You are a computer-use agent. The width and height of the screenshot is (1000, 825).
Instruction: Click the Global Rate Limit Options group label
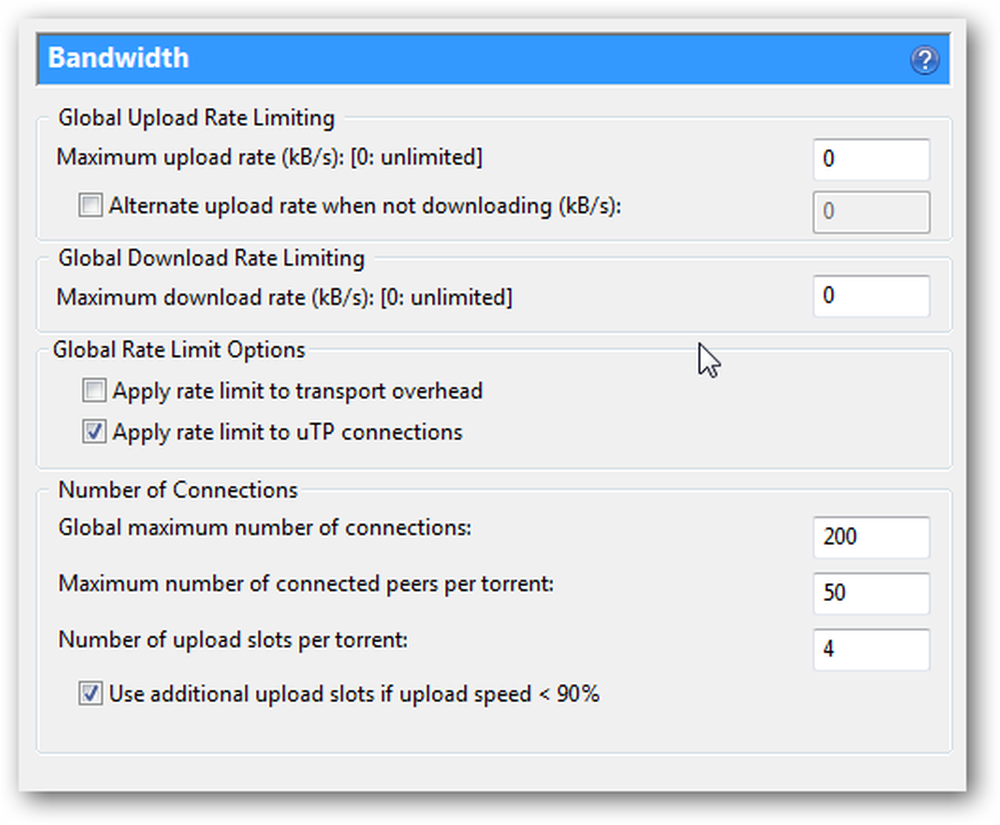[x=179, y=350]
